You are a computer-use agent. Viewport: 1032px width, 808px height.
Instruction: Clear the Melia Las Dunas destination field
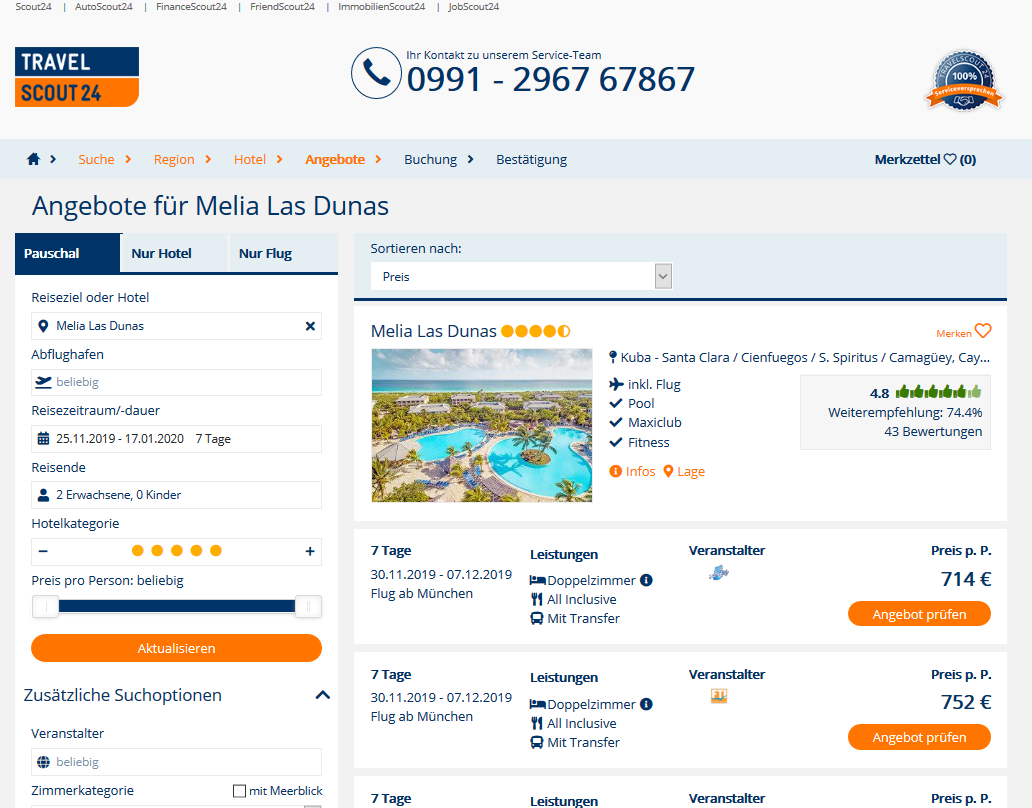coord(311,326)
